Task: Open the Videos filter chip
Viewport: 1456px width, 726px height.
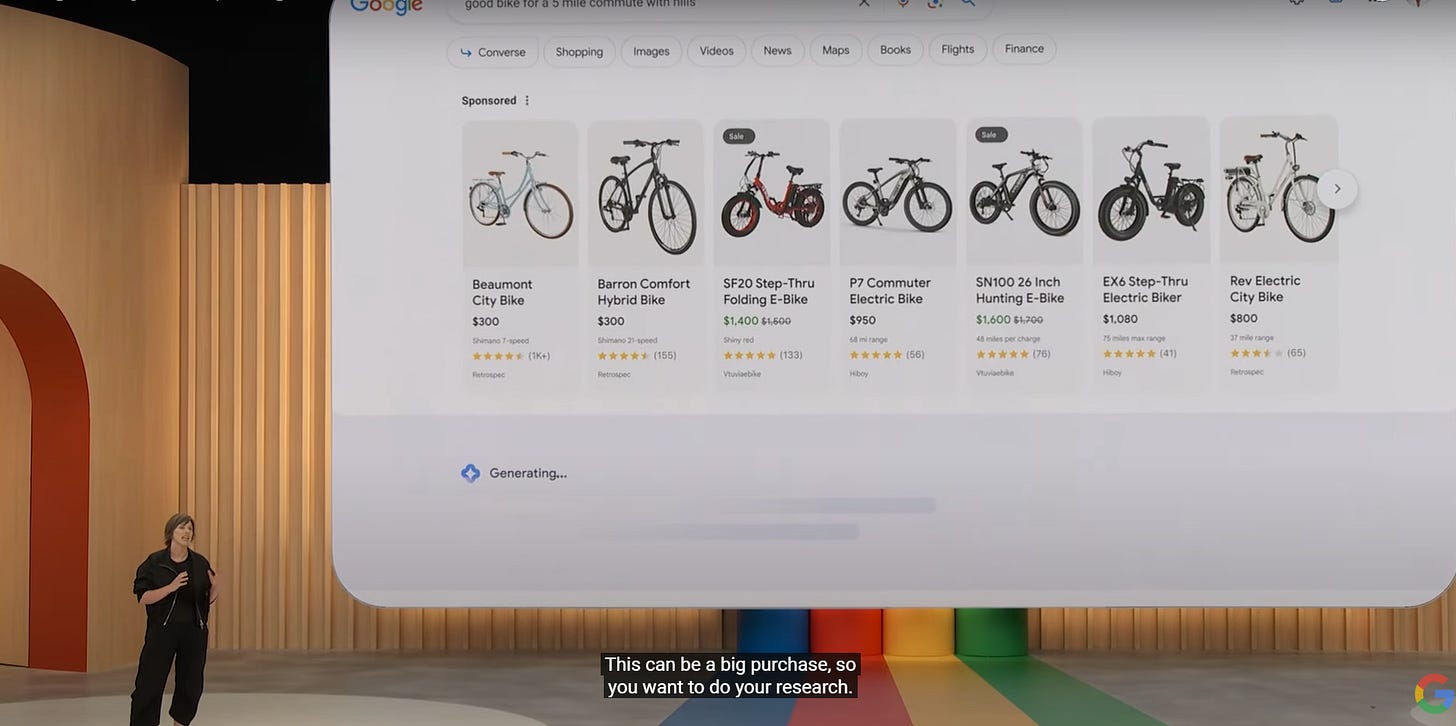Action: tap(716, 51)
